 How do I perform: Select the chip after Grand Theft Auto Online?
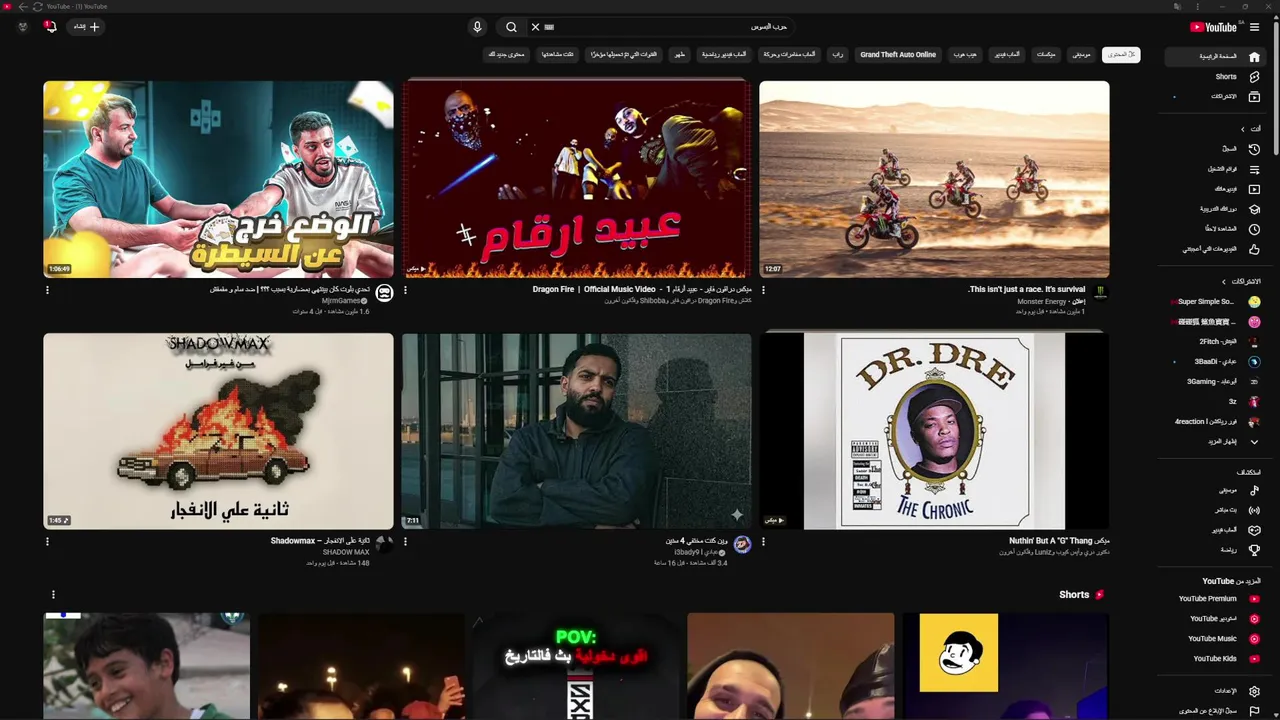click(x=838, y=55)
